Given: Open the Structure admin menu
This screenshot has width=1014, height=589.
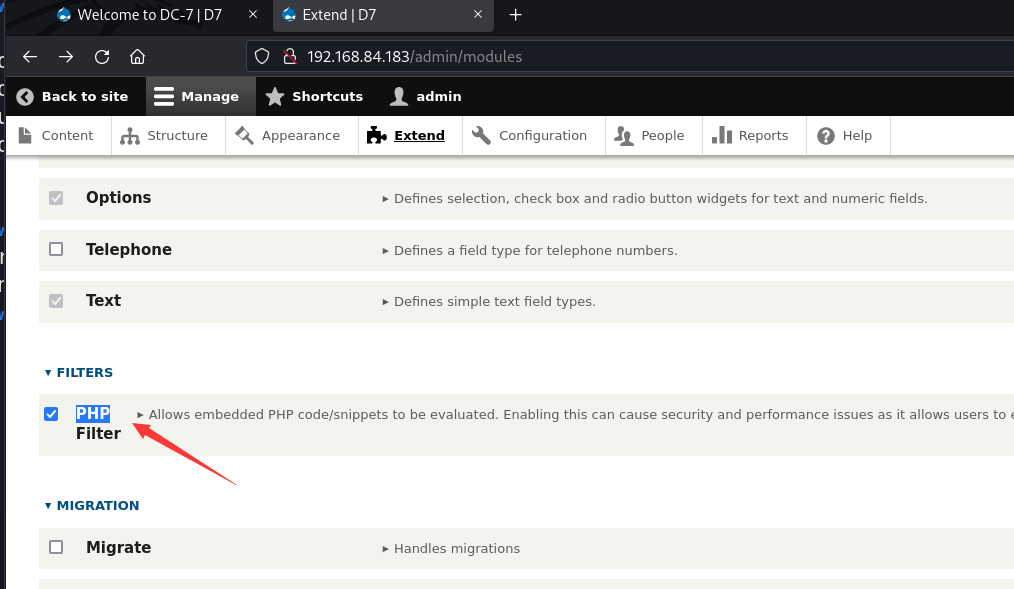Looking at the screenshot, I should [x=177, y=136].
